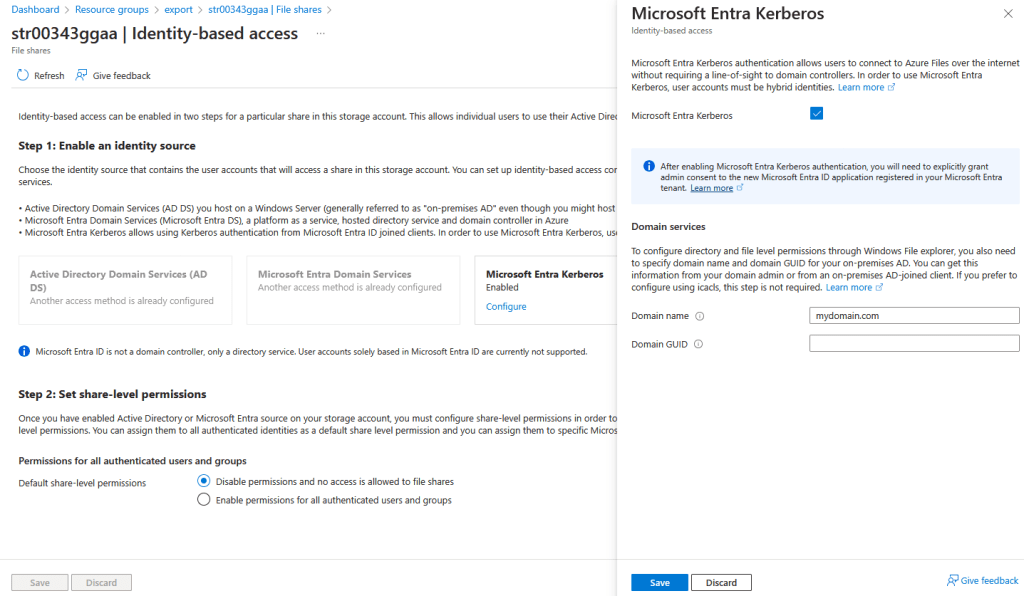The height and width of the screenshot is (596, 1024).
Task: Click into the Domain name field
Action: click(x=913, y=316)
